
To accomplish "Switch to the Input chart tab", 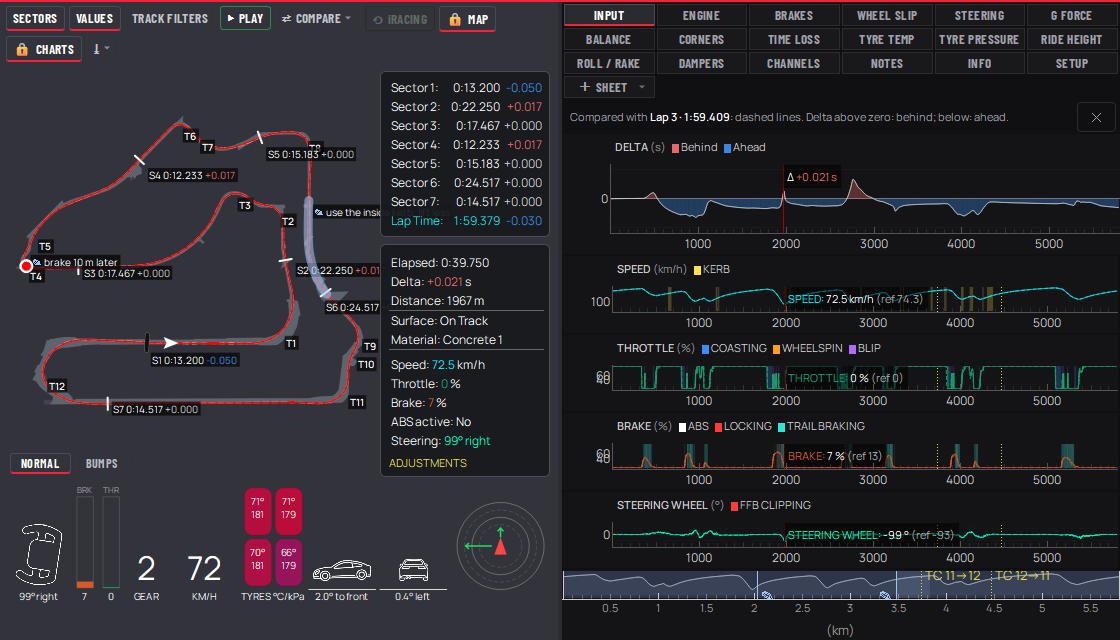I will coord(609,15).
